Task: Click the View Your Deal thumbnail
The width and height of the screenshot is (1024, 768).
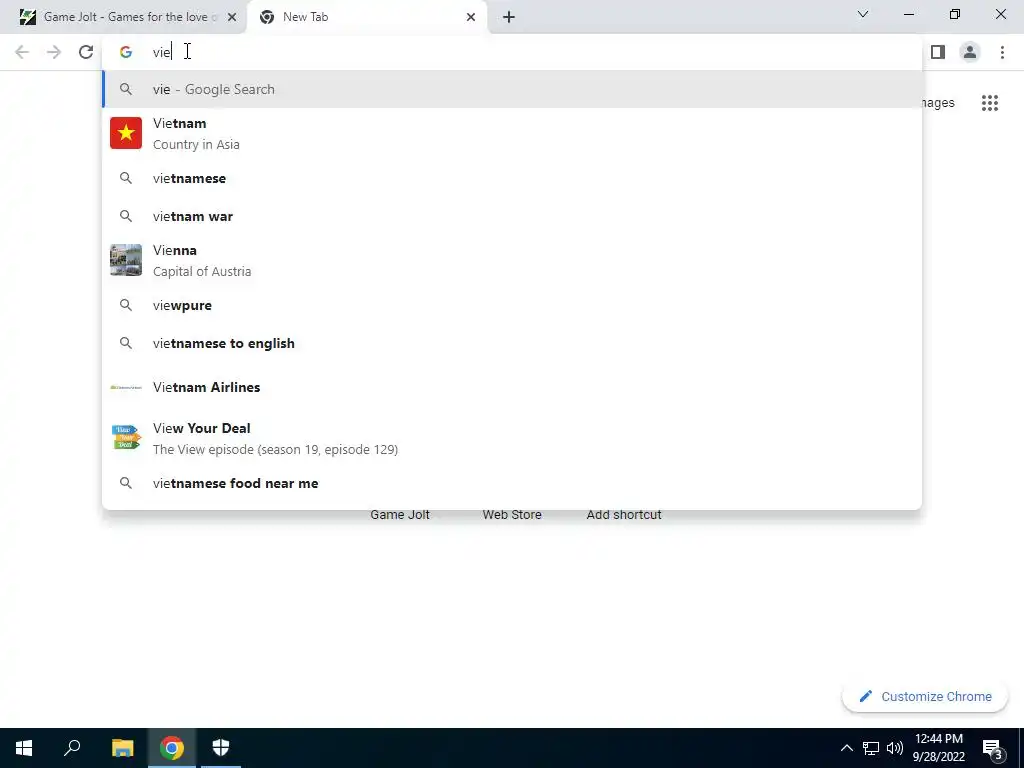Action: coord(126,437)
